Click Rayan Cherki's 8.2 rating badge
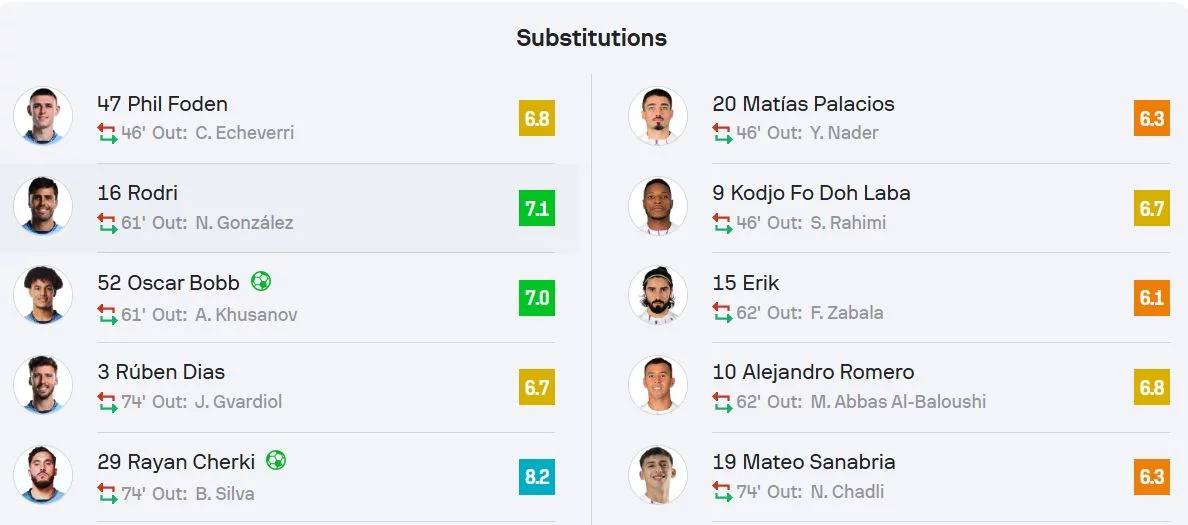 tap(536, 477)
